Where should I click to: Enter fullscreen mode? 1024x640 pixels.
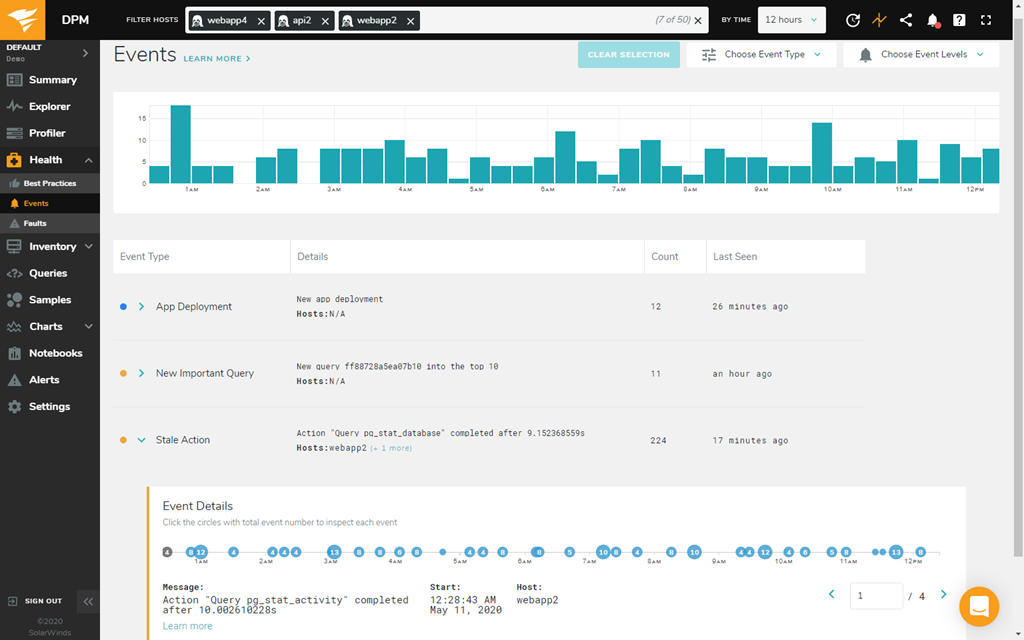[985, 19]
